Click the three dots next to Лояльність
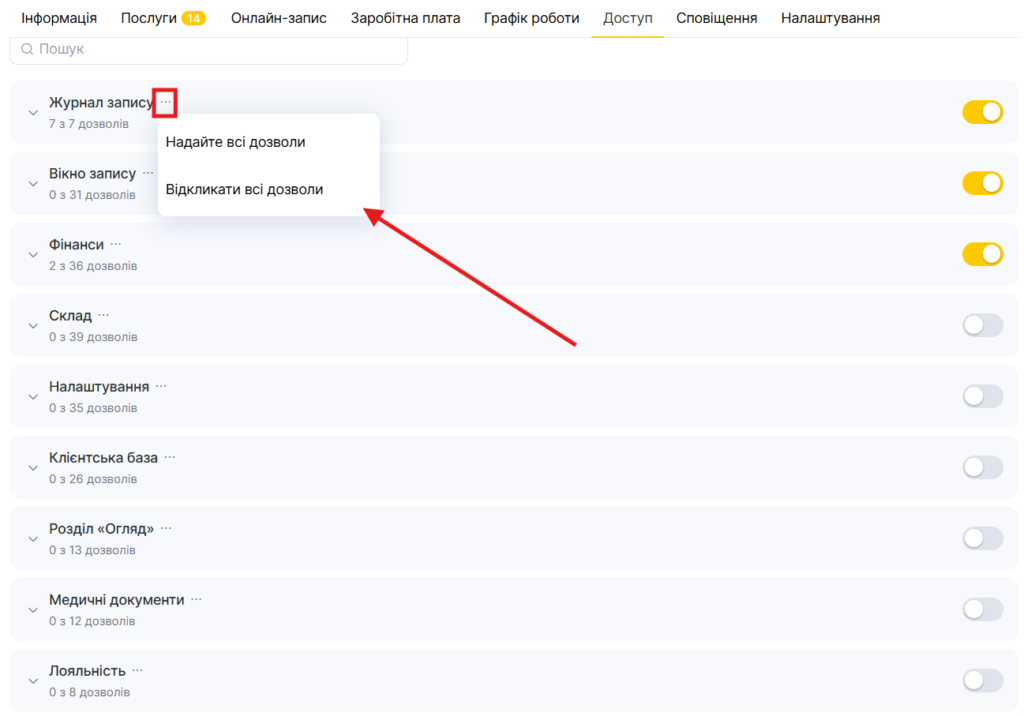The height and width of the screenshot is (716, 1024). 138,670
